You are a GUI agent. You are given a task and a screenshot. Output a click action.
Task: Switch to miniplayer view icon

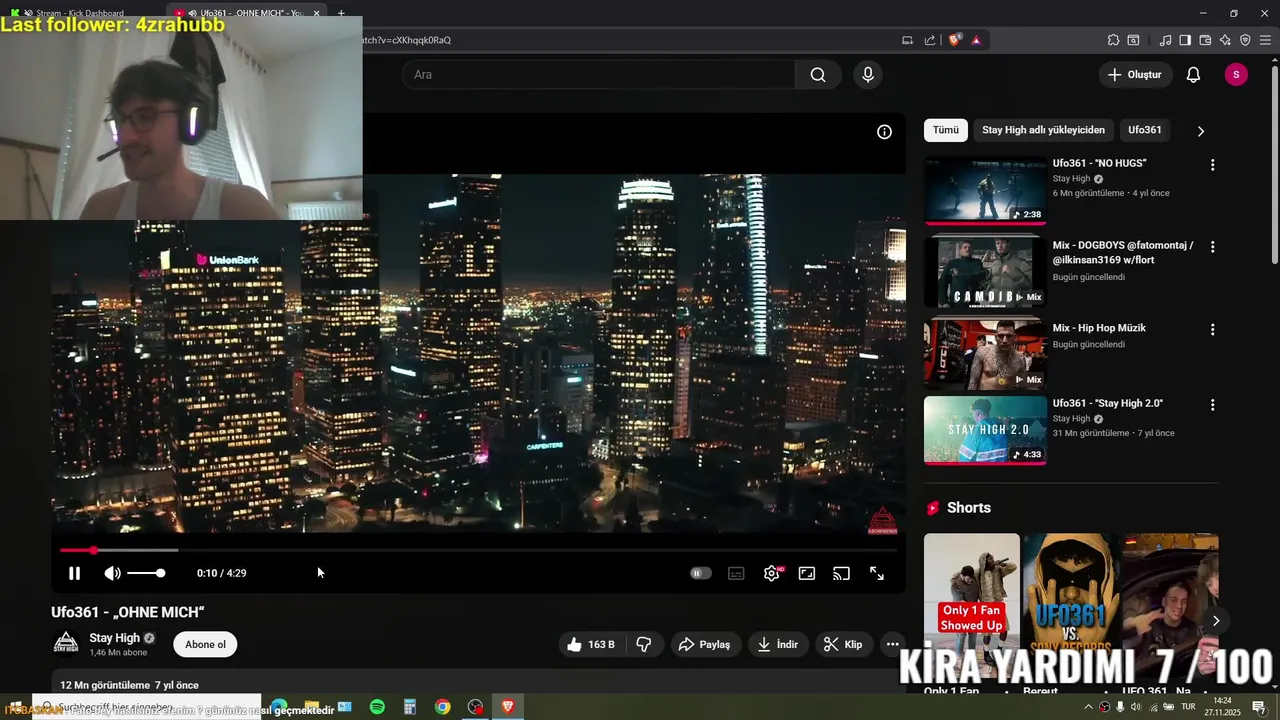[807, 573]
